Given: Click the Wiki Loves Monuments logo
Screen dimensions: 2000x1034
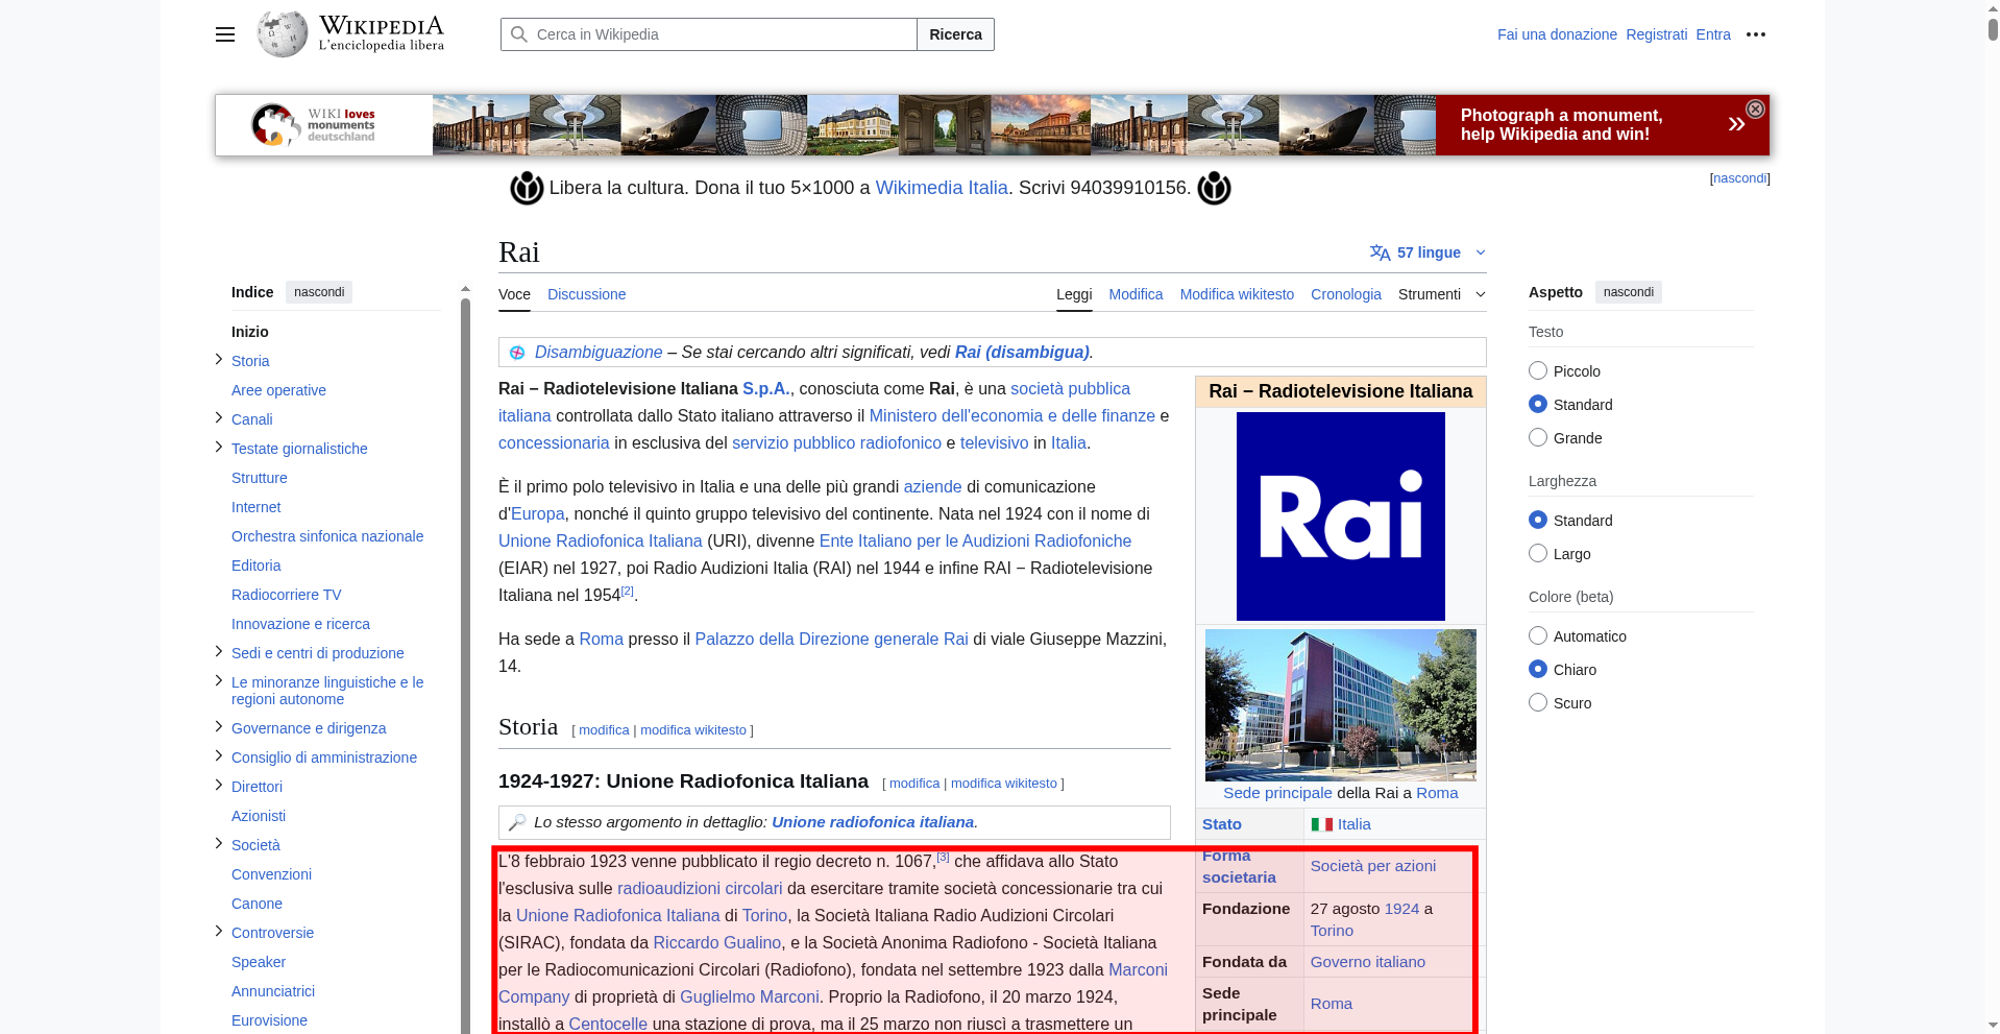Looking at the screenshot, I should tap(313, 125).
